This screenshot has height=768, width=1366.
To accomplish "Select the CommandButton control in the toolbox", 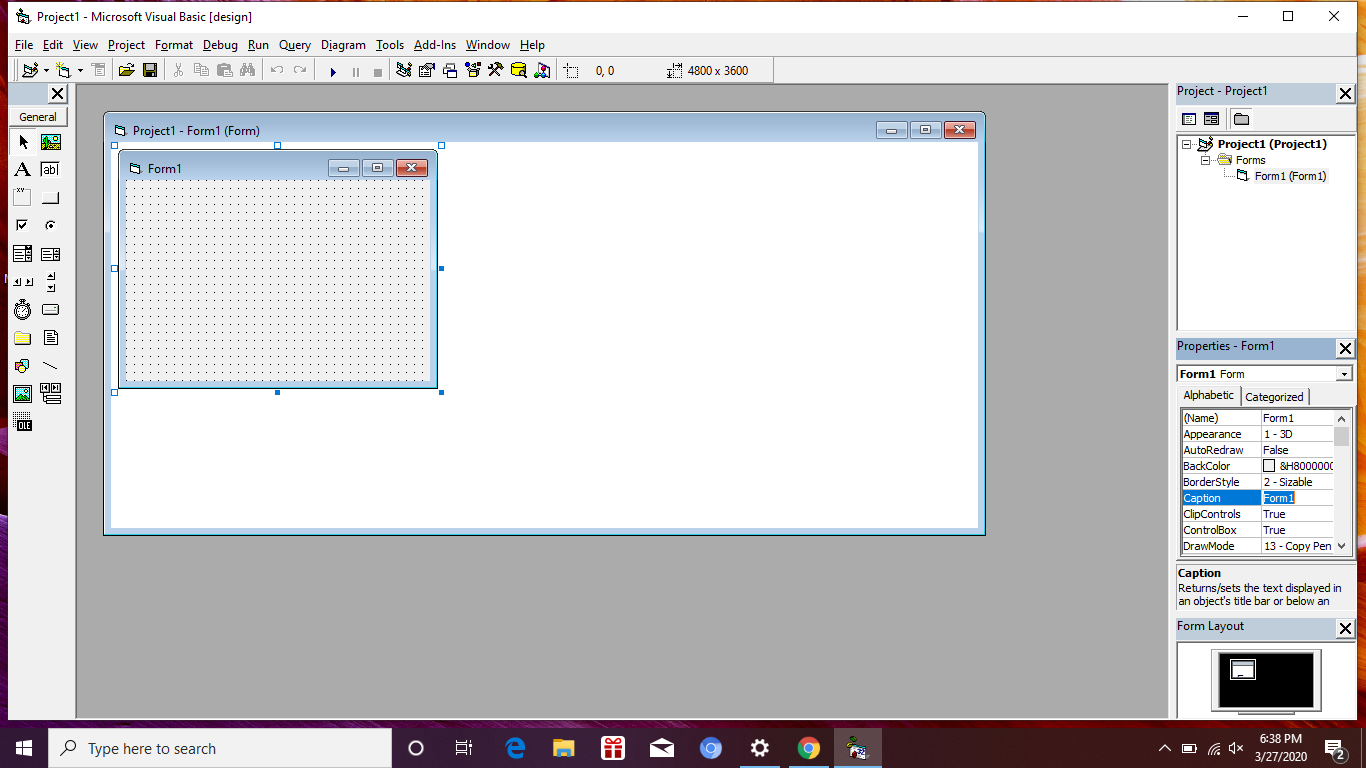I will (51, 198).
